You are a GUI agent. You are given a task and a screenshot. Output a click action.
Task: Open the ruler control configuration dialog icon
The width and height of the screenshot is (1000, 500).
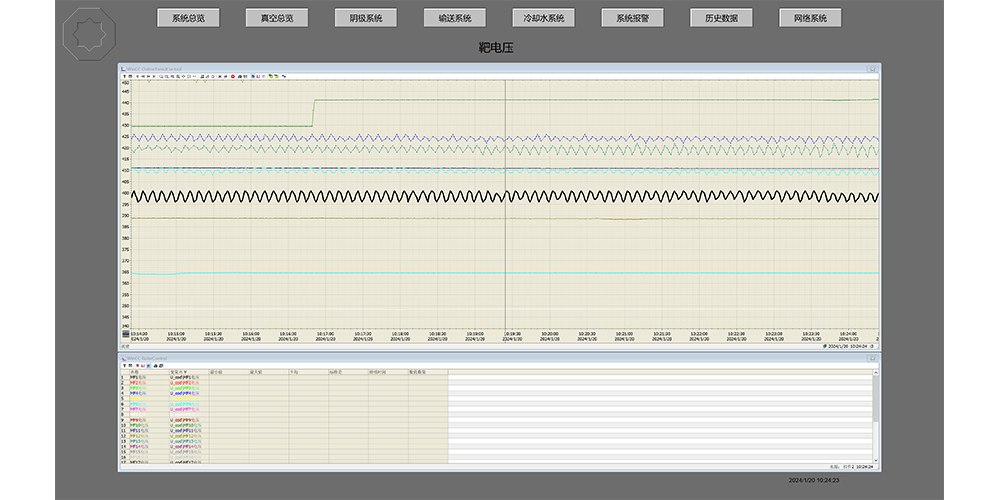(130, 366)
